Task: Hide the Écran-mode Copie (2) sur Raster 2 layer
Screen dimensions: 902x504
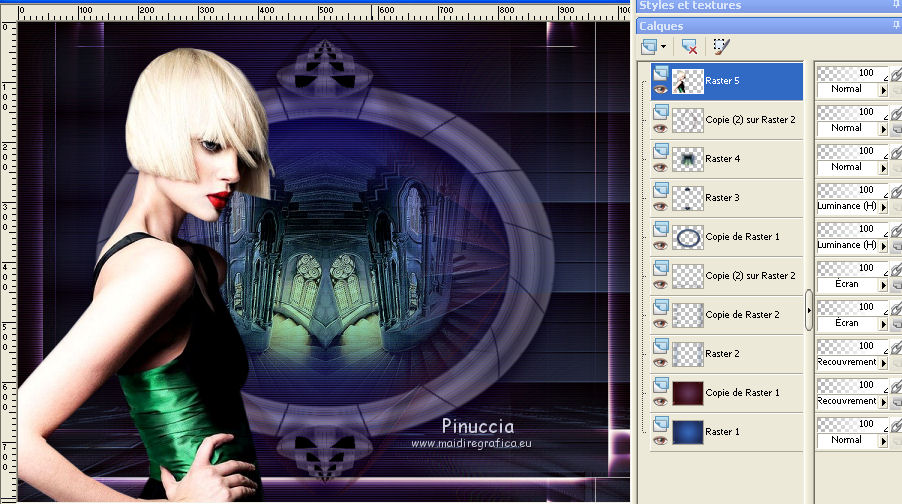Action: click(x=660, y=284)
